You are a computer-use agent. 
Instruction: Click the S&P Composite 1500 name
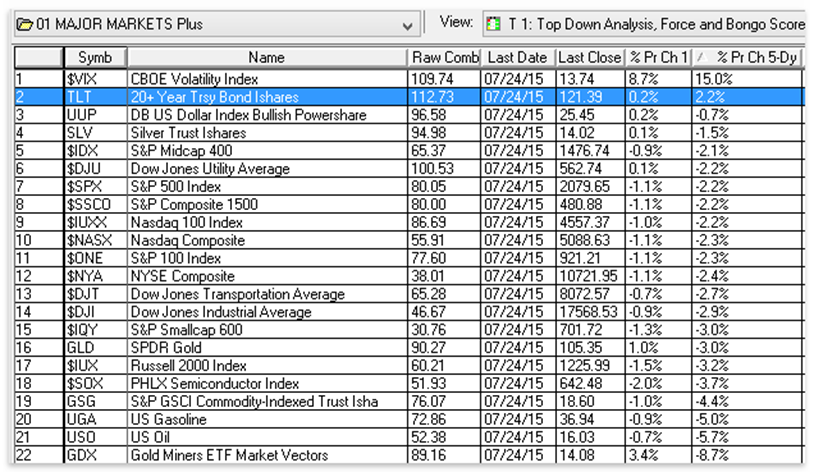pyautogui.click(x=194, y=205)
